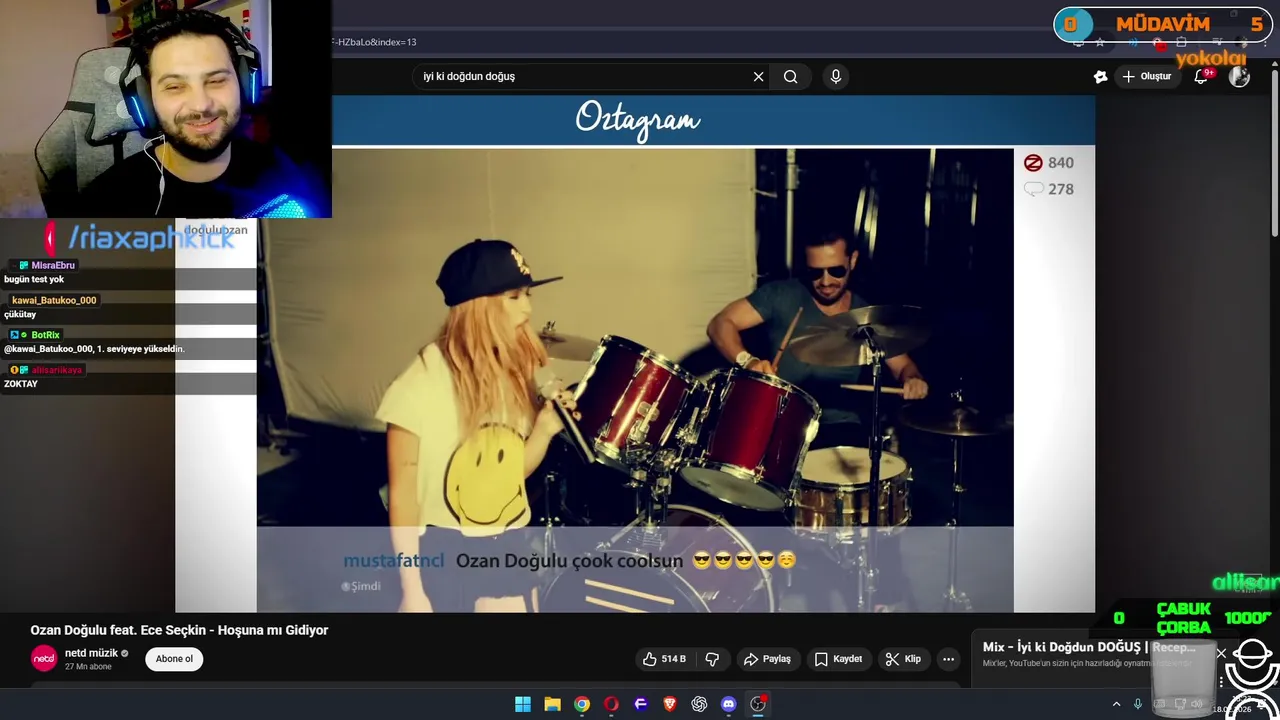This screenshot has height=720, width=1280.
Task: Open the netd müzik channel link
Action: pos(91,653)
